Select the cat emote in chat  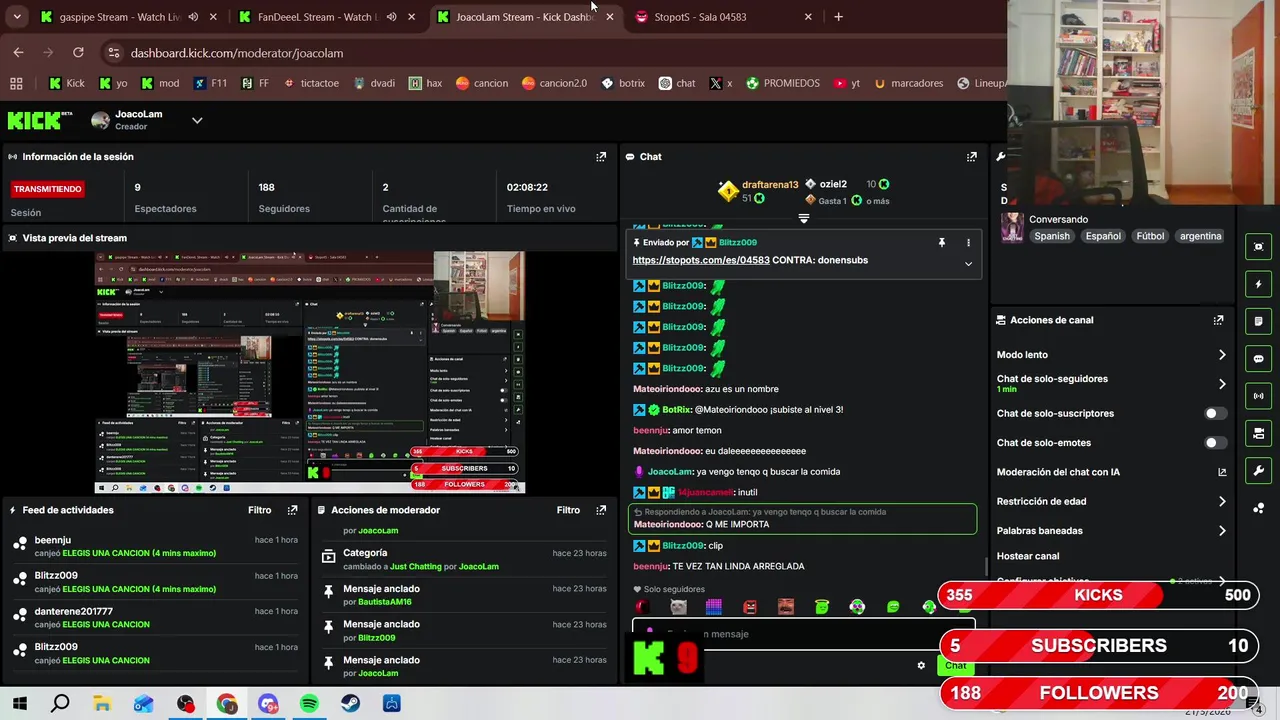point(678,606)
